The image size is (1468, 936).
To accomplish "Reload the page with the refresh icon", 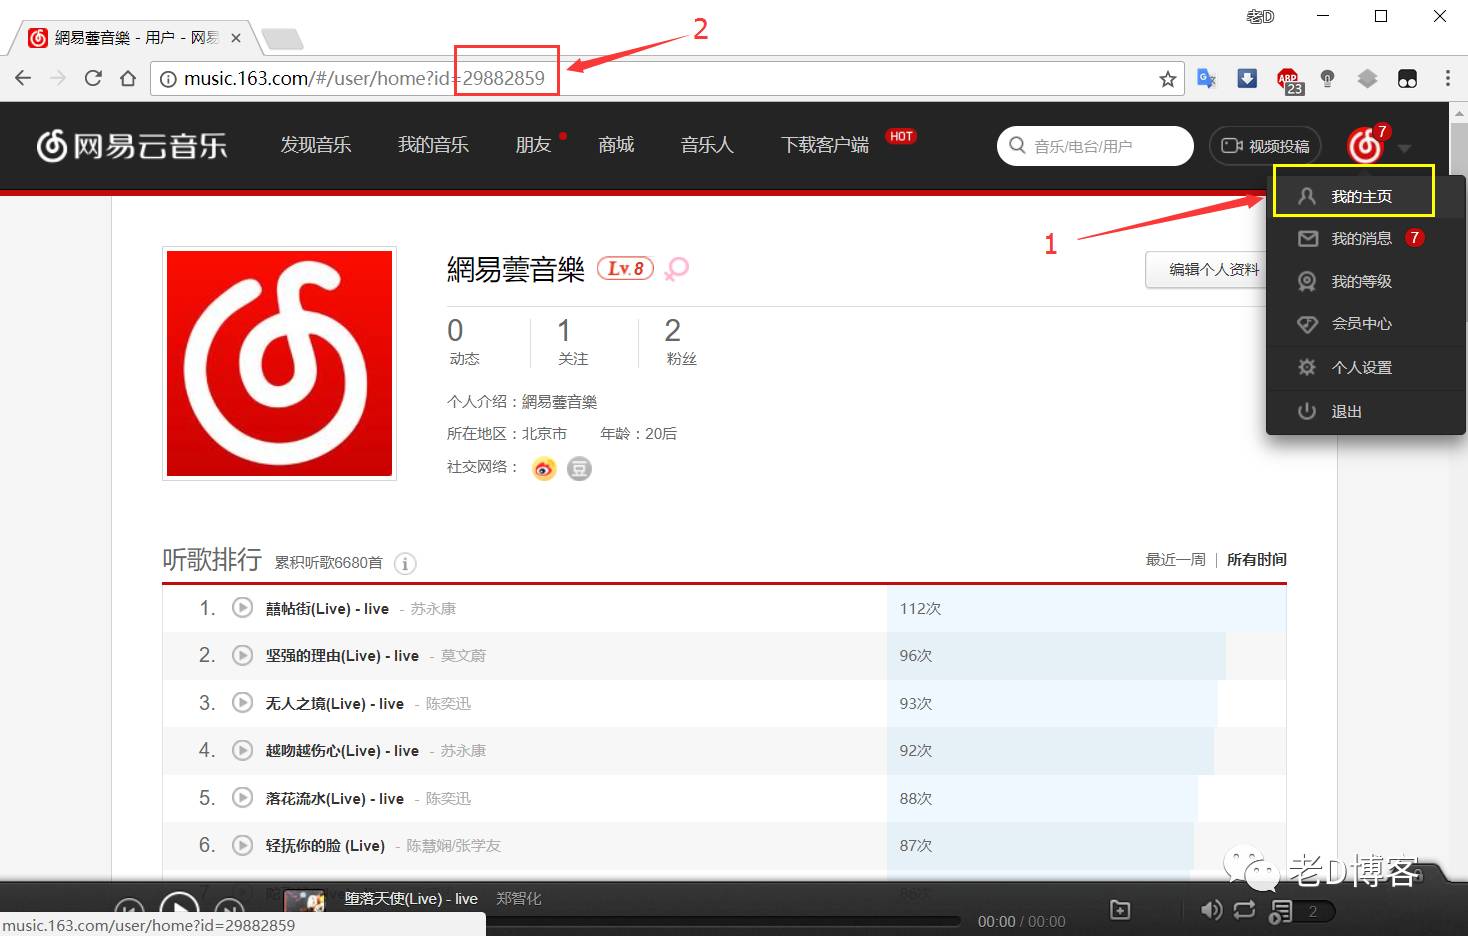I will 93,78.
